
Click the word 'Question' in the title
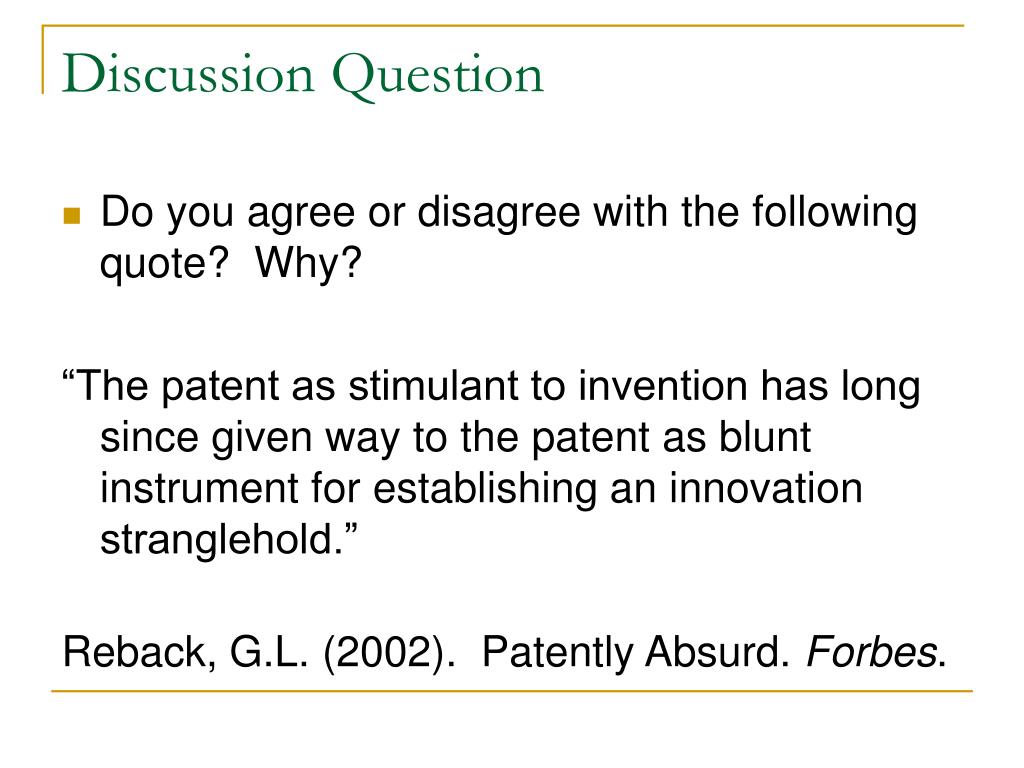(438, 77)
